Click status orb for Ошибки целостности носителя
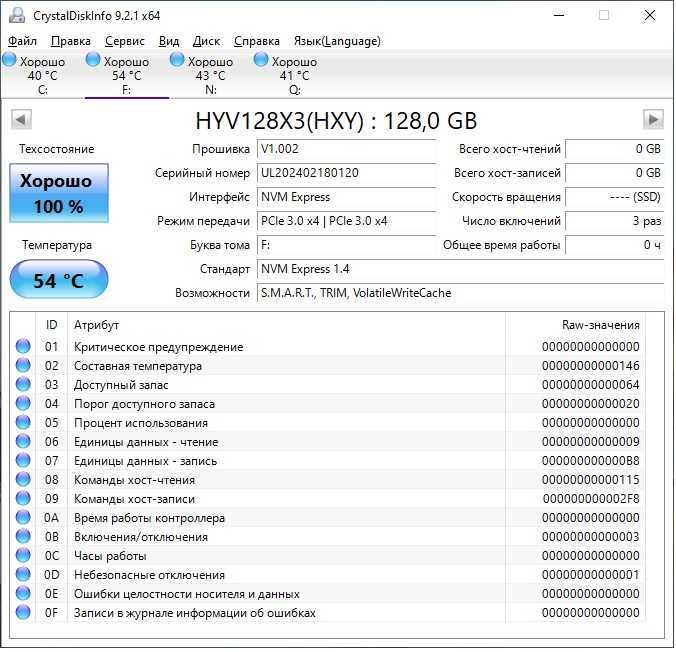 pyautogui.click(x=23, y=593)
